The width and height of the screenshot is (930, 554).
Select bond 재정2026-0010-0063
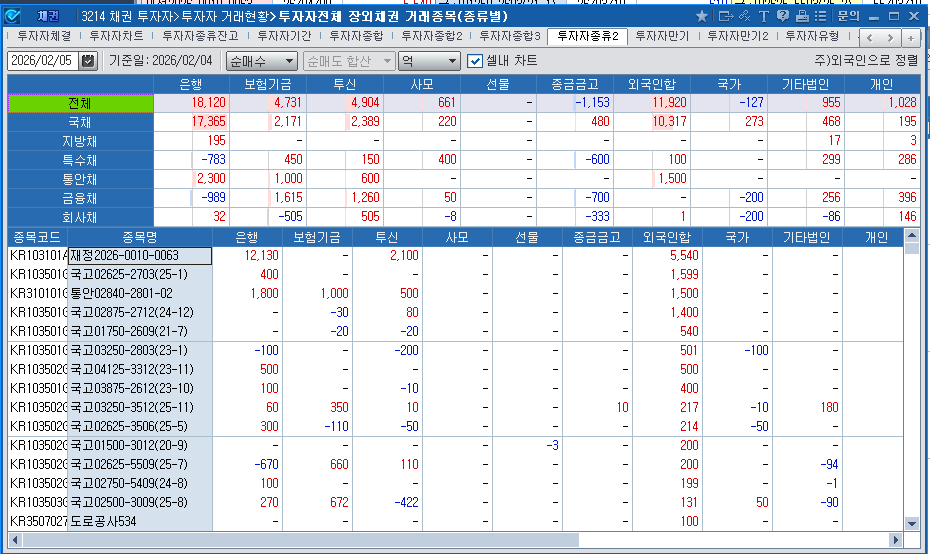[x=140, y=256]
